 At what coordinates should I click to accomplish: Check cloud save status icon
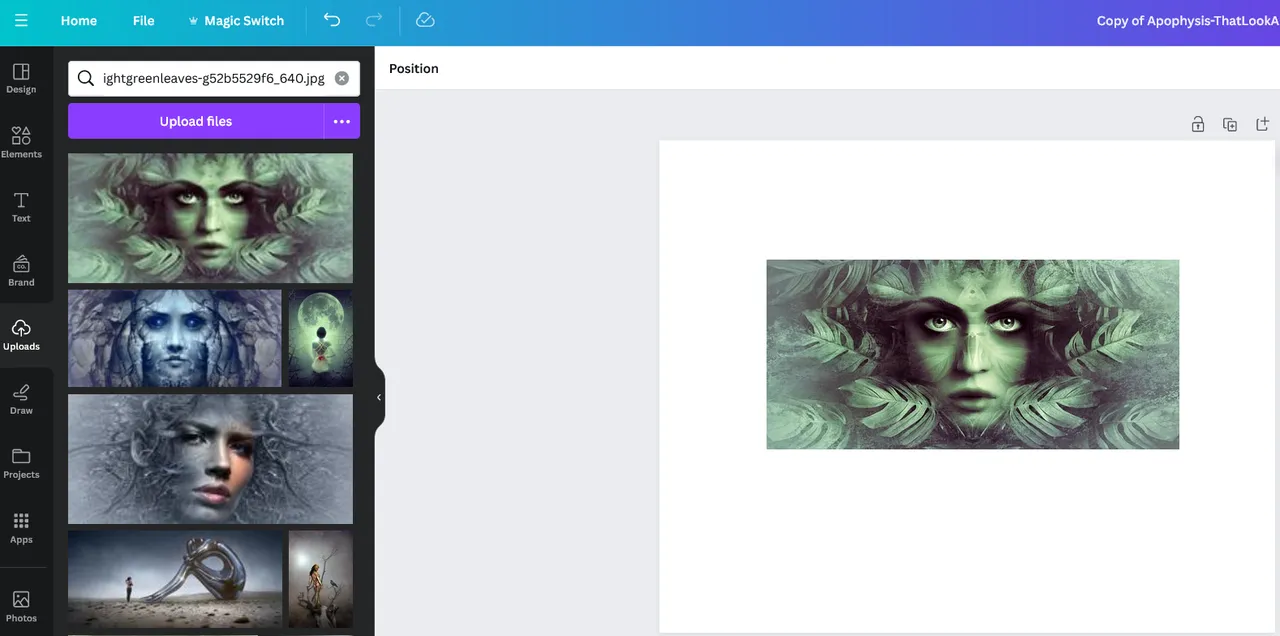coord(425,20)
